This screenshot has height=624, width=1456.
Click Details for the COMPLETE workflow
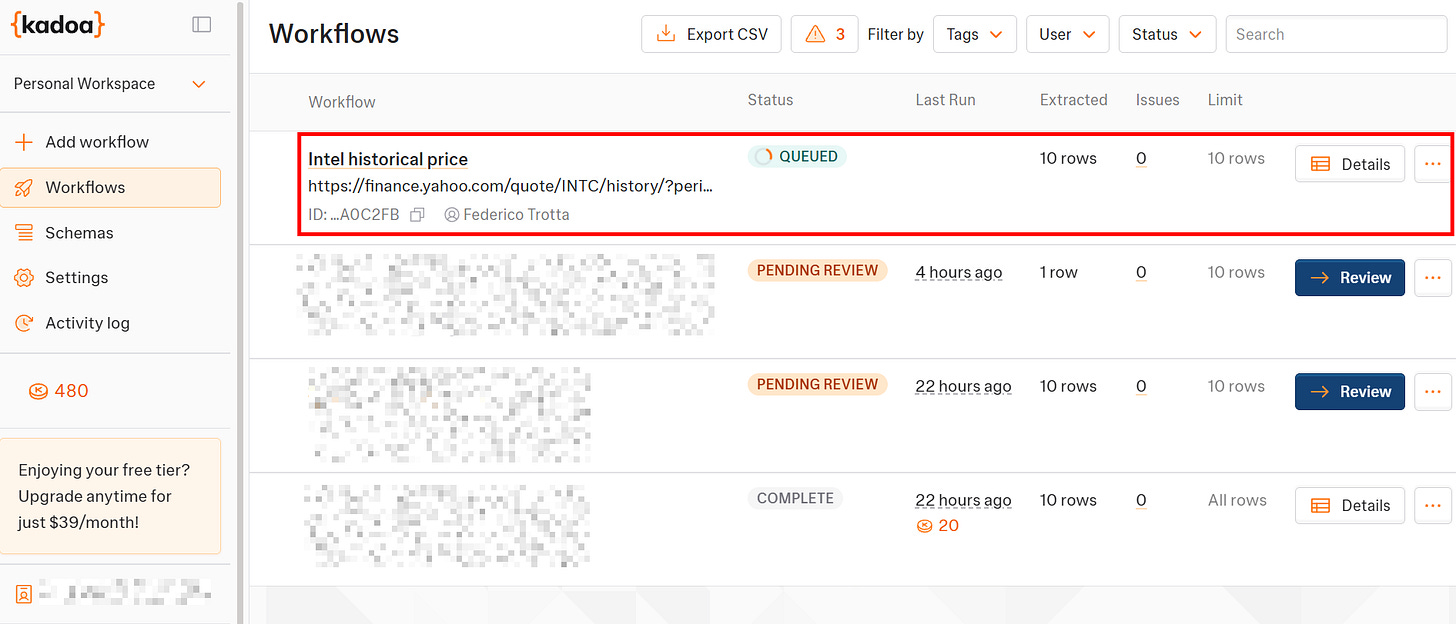click(x=1350, y=506)
